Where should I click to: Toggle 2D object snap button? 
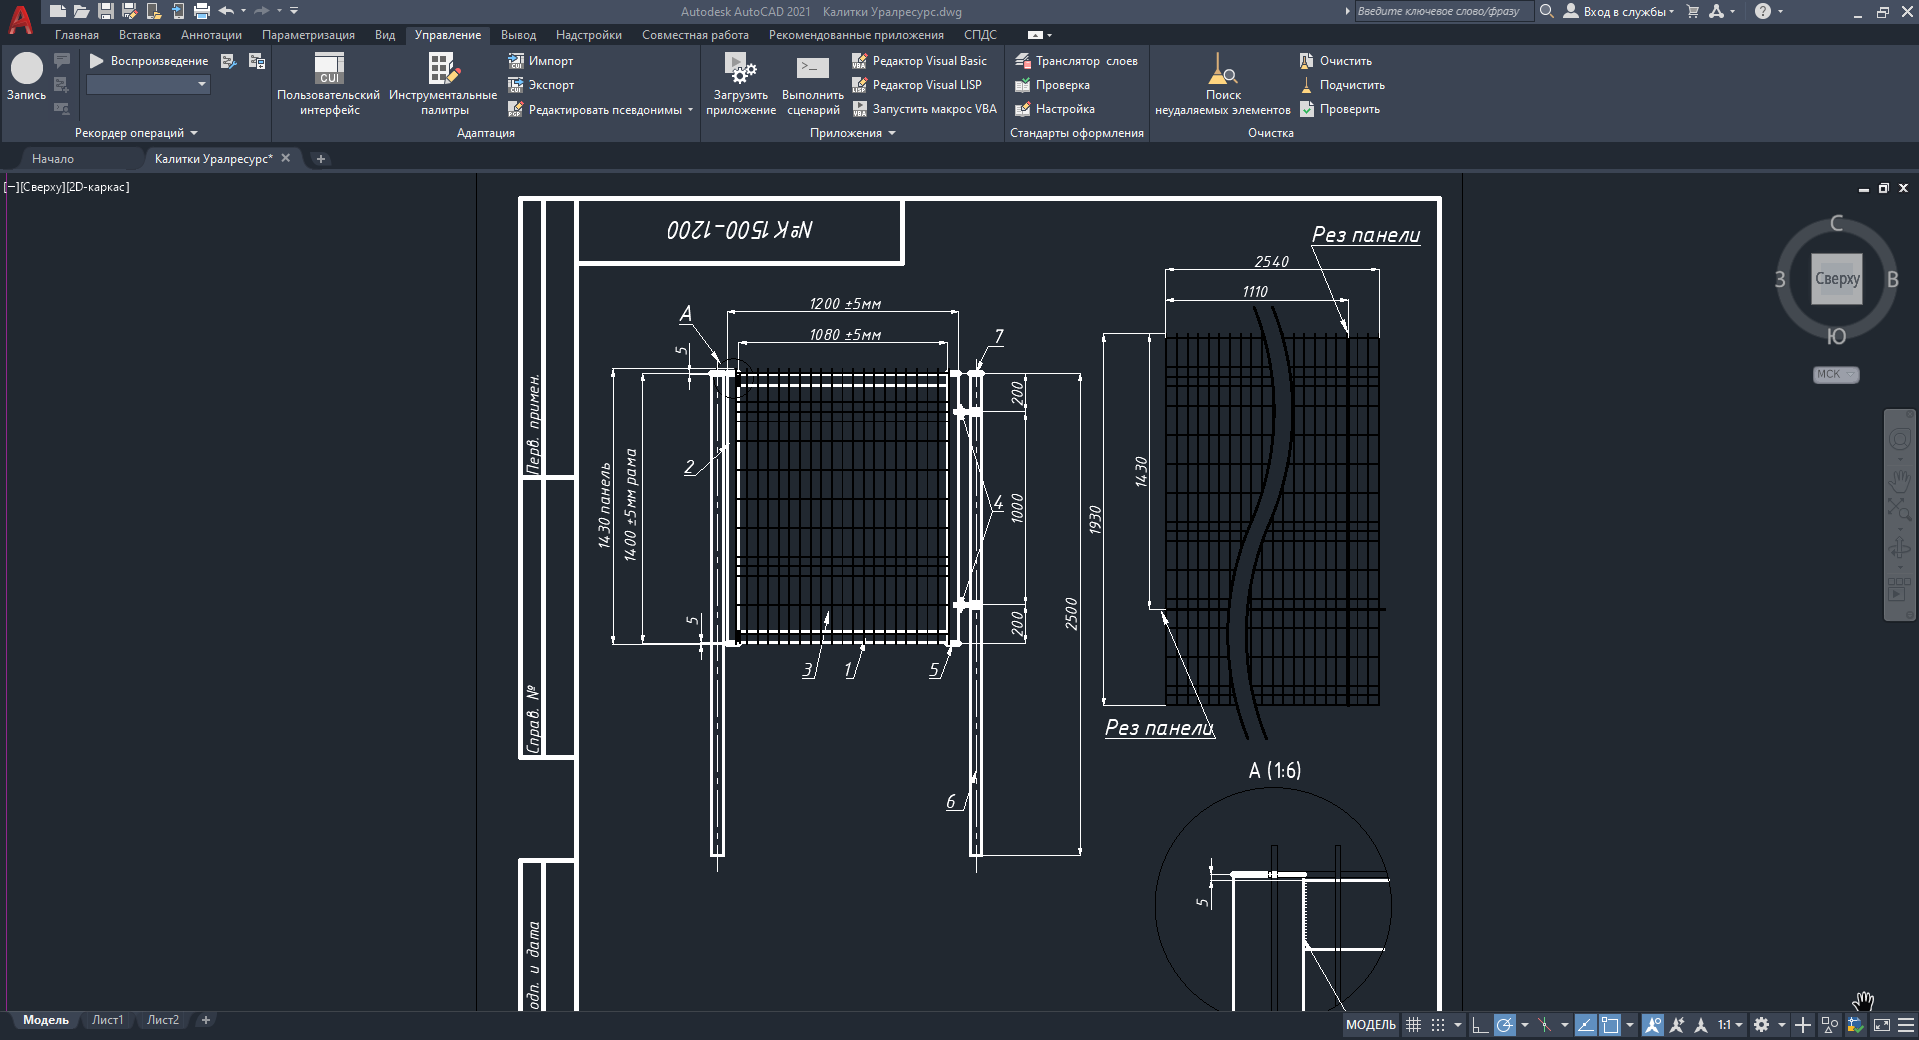coord(1610,1025)
